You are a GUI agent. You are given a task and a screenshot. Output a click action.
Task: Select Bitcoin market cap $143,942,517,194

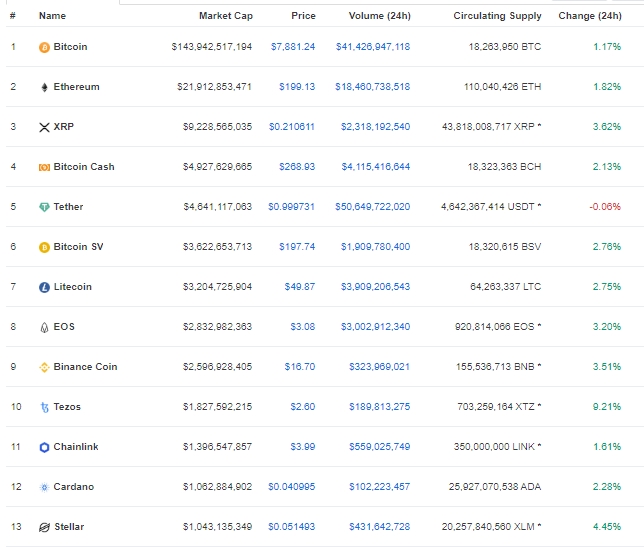click(212, 47)
